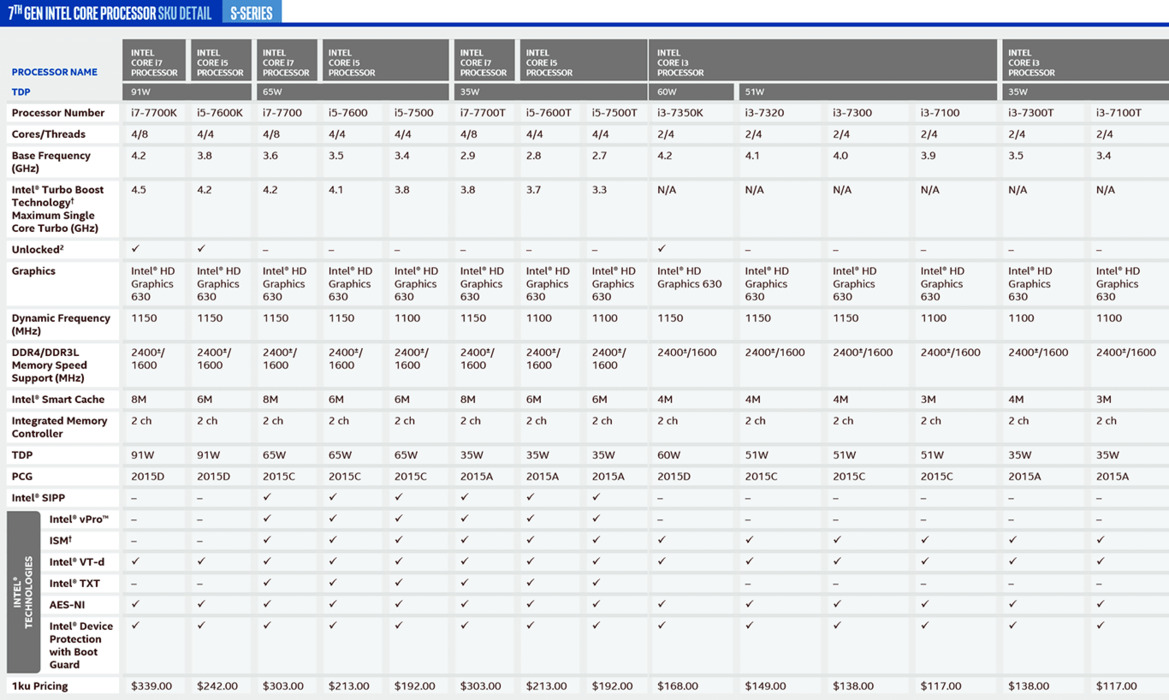Viewport: 1169px width, 700px height.
Task: Select the '3M' Smart Cache value for i3-7100
Action: 928,399
